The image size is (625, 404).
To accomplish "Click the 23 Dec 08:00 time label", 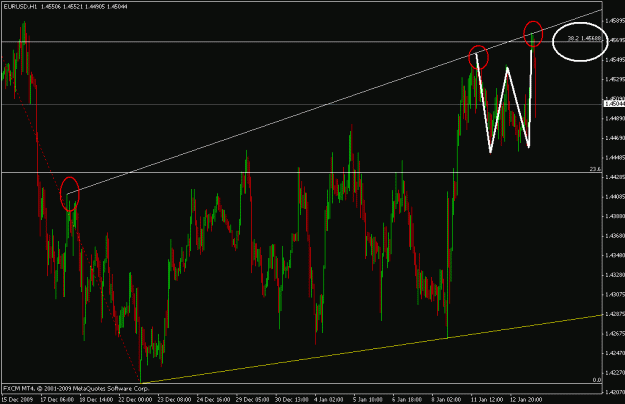I will pyautogui.click(x=174, y=399).
